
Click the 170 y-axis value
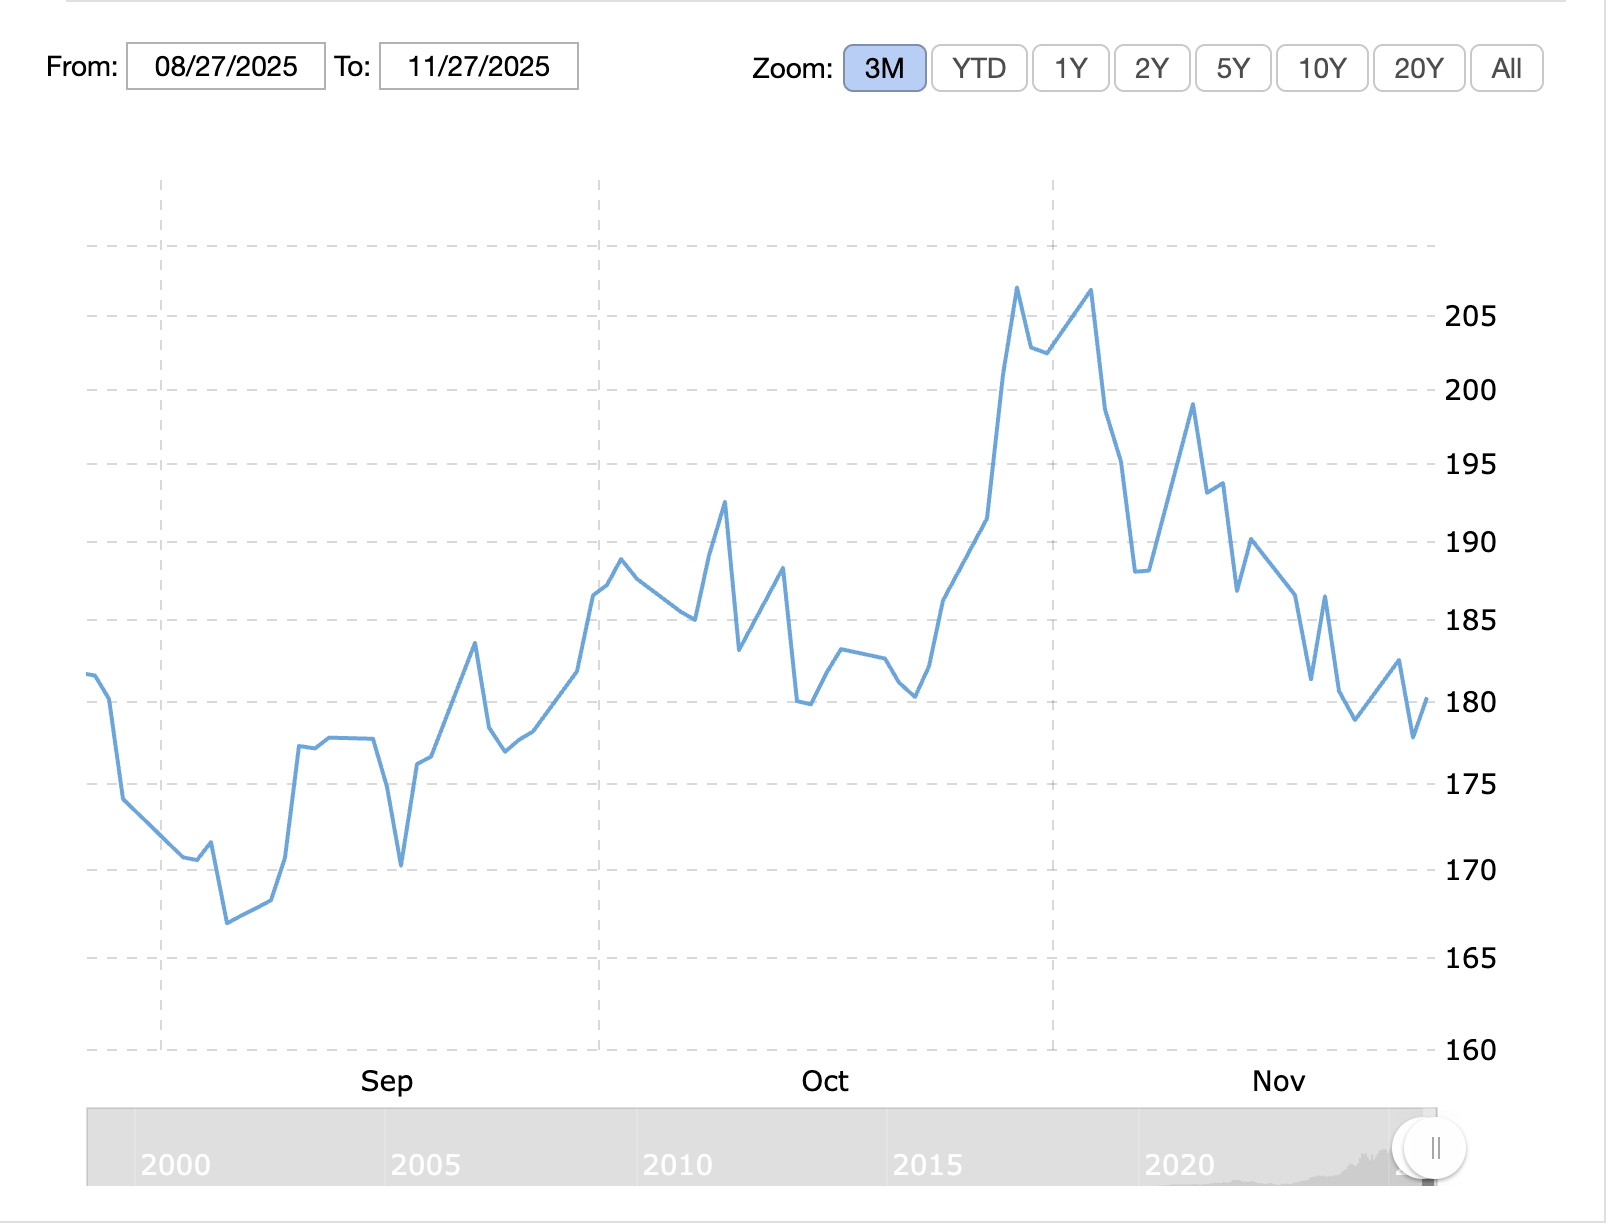1471,870
